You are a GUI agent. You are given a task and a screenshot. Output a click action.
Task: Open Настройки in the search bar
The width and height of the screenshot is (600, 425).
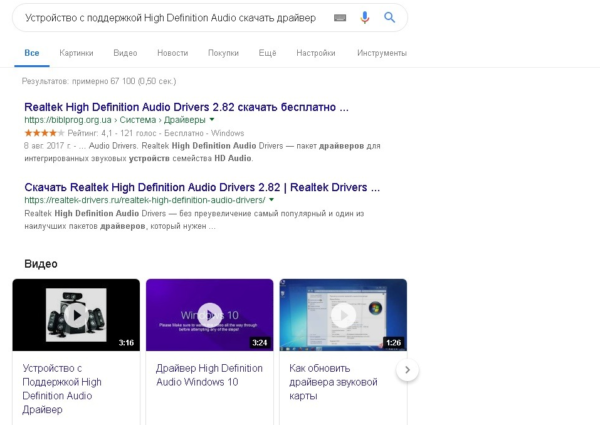click(x=316, y=53)
